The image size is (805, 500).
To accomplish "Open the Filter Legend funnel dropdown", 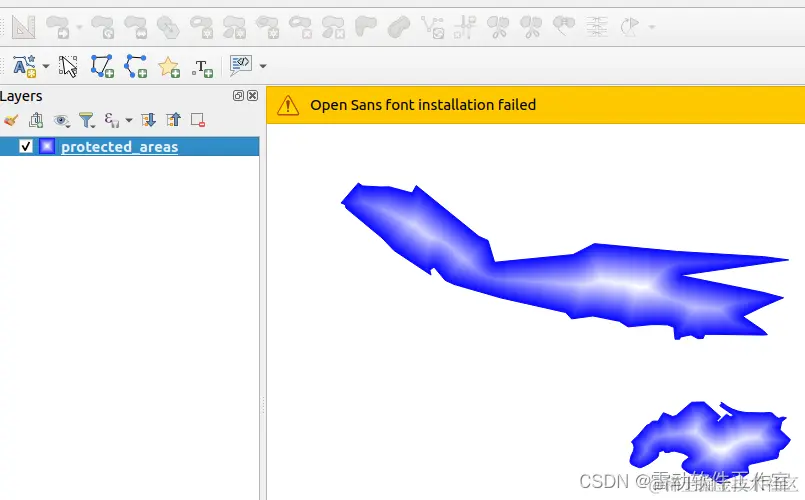I will click(x=87, y=121).
